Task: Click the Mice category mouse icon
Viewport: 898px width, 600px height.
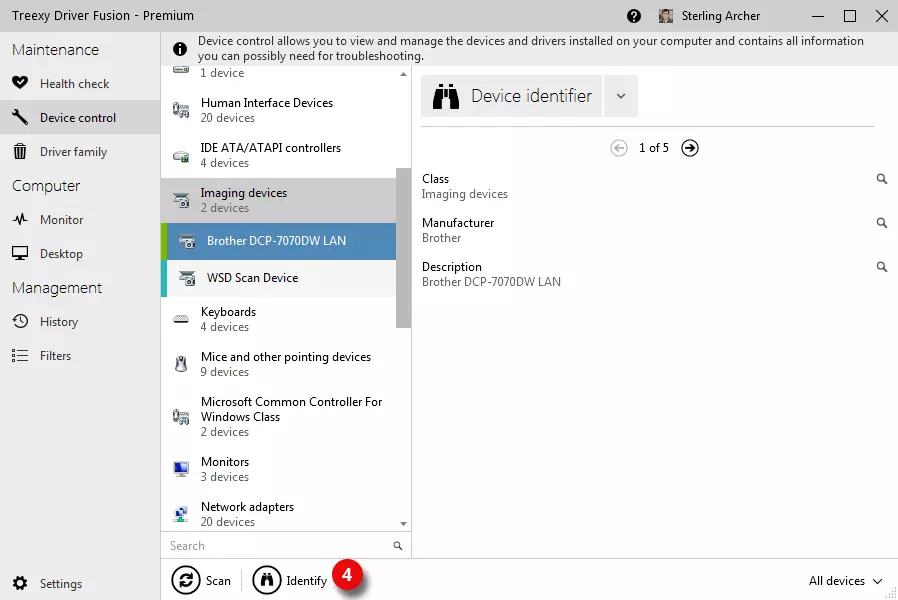Action: coord(181,364)
